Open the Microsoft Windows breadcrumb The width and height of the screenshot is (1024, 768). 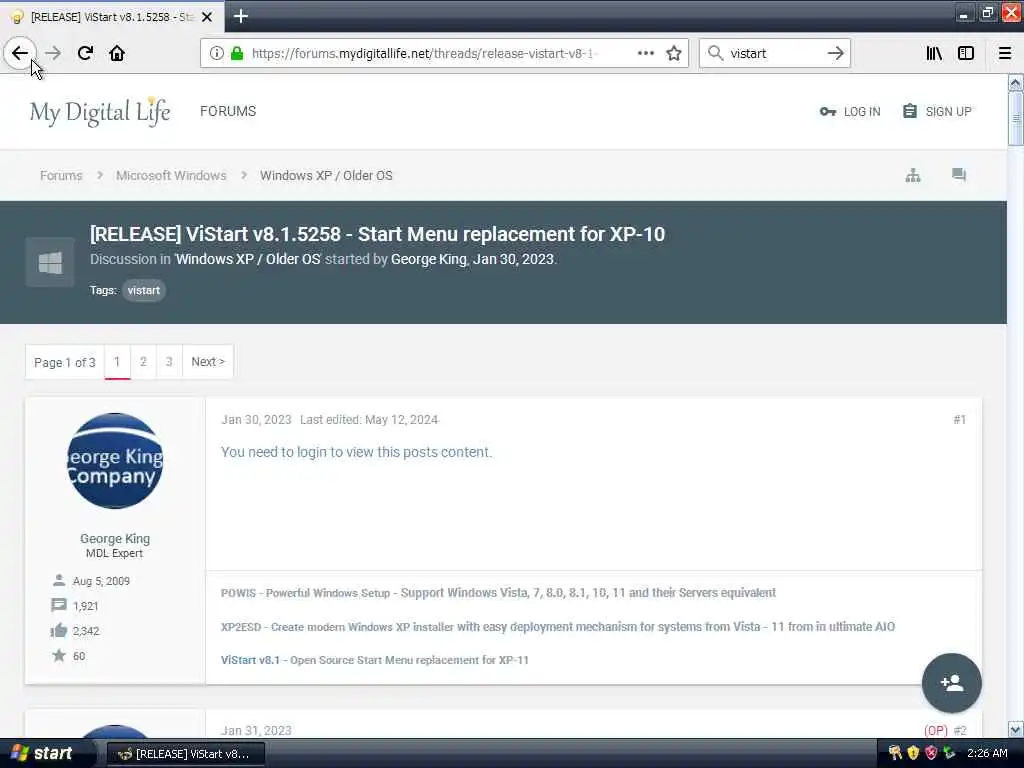tap(171, 176)
